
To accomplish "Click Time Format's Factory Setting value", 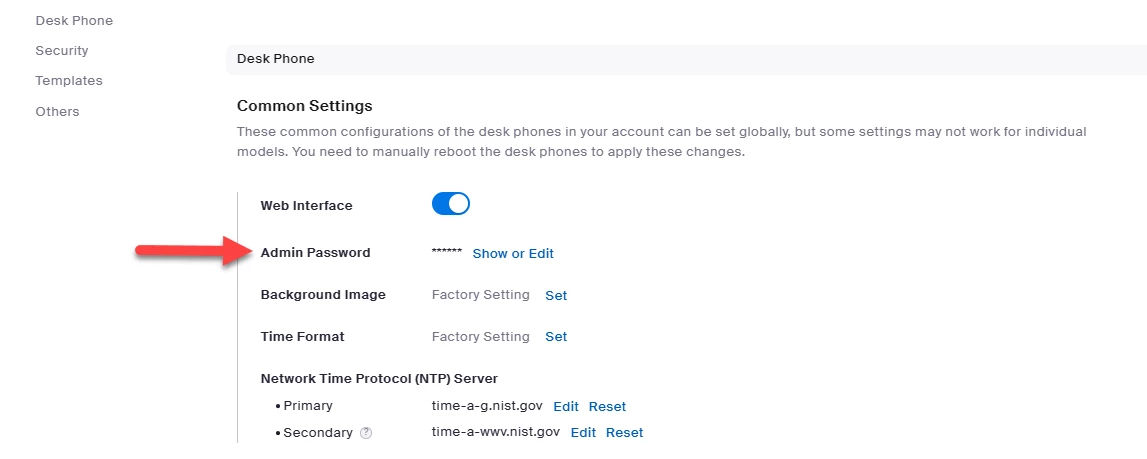I will tap(480, 337).
